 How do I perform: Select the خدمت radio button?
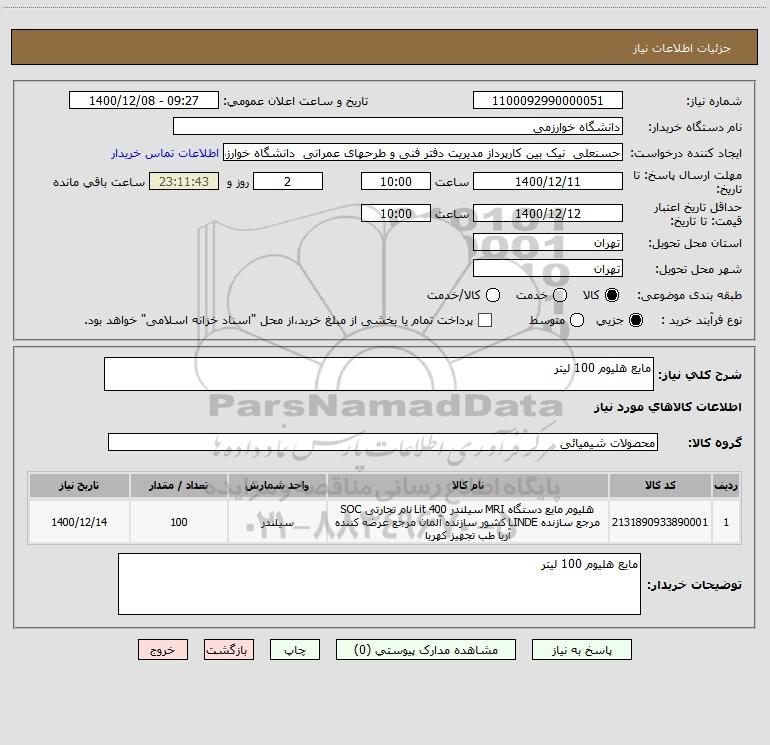(560, 295)
